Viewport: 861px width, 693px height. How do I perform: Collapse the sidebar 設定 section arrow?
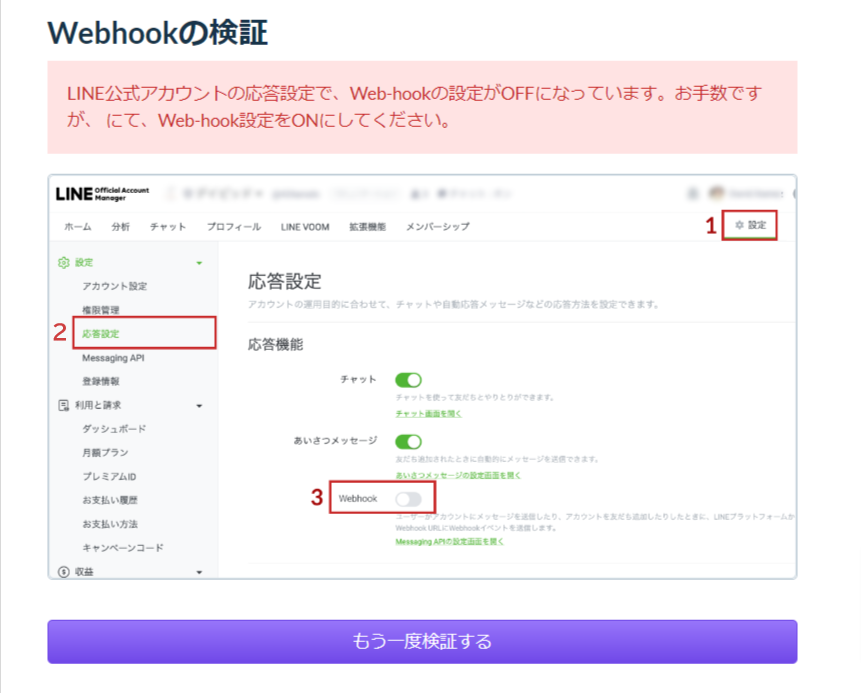(199, 263)
